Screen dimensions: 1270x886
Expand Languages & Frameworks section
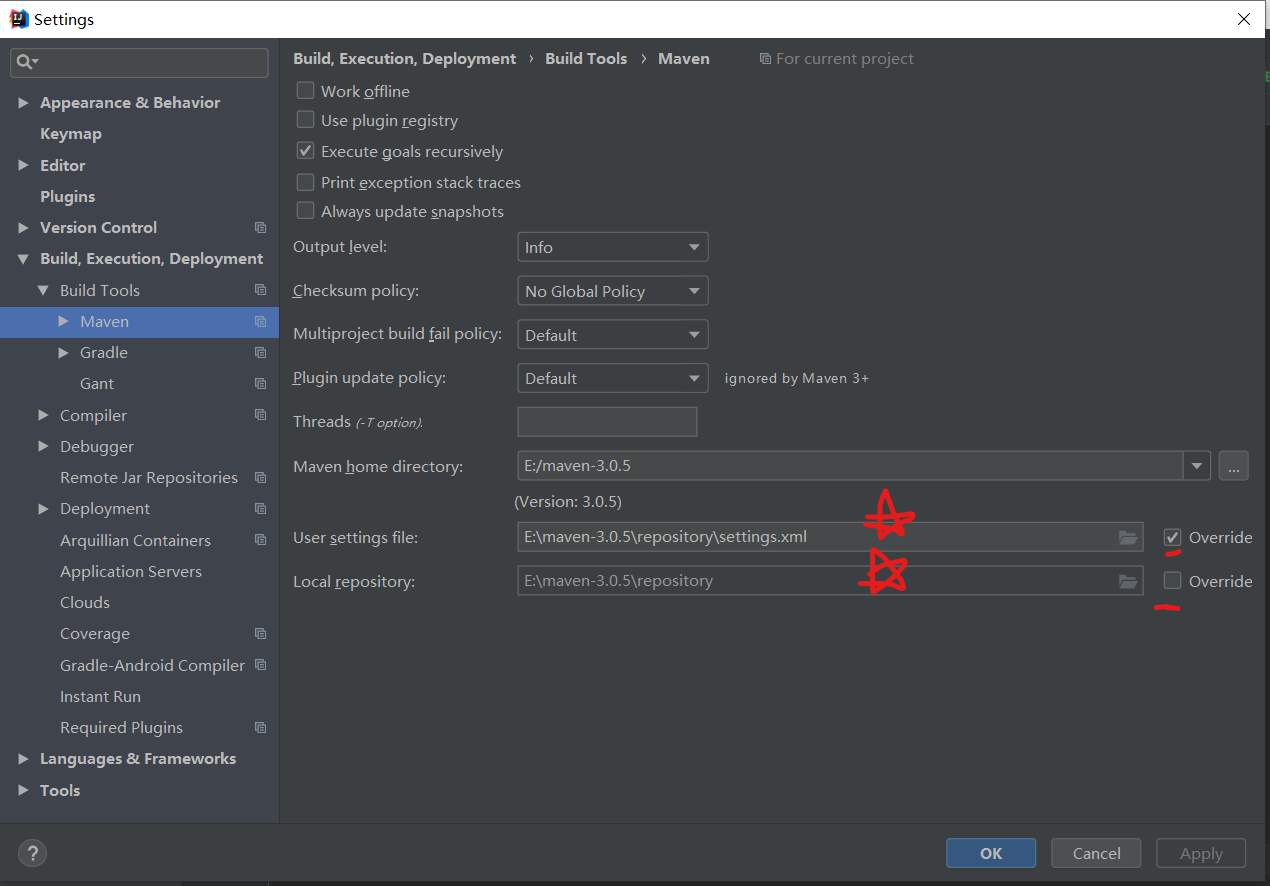[x=24, y=759]
